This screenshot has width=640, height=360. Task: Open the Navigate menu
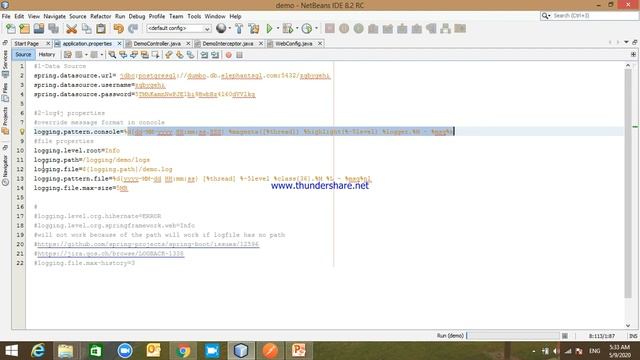coord(55,16)
